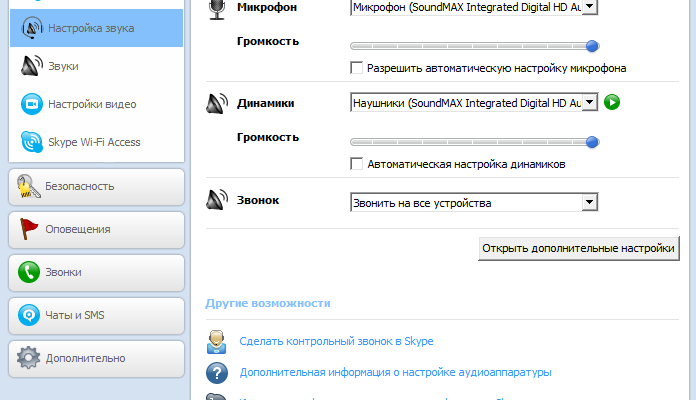Viewport: 696px width, 400px height.
Task: Enable Разрешить автоматическую настройку микрофона checkbox
Action: tap(356, 68)
